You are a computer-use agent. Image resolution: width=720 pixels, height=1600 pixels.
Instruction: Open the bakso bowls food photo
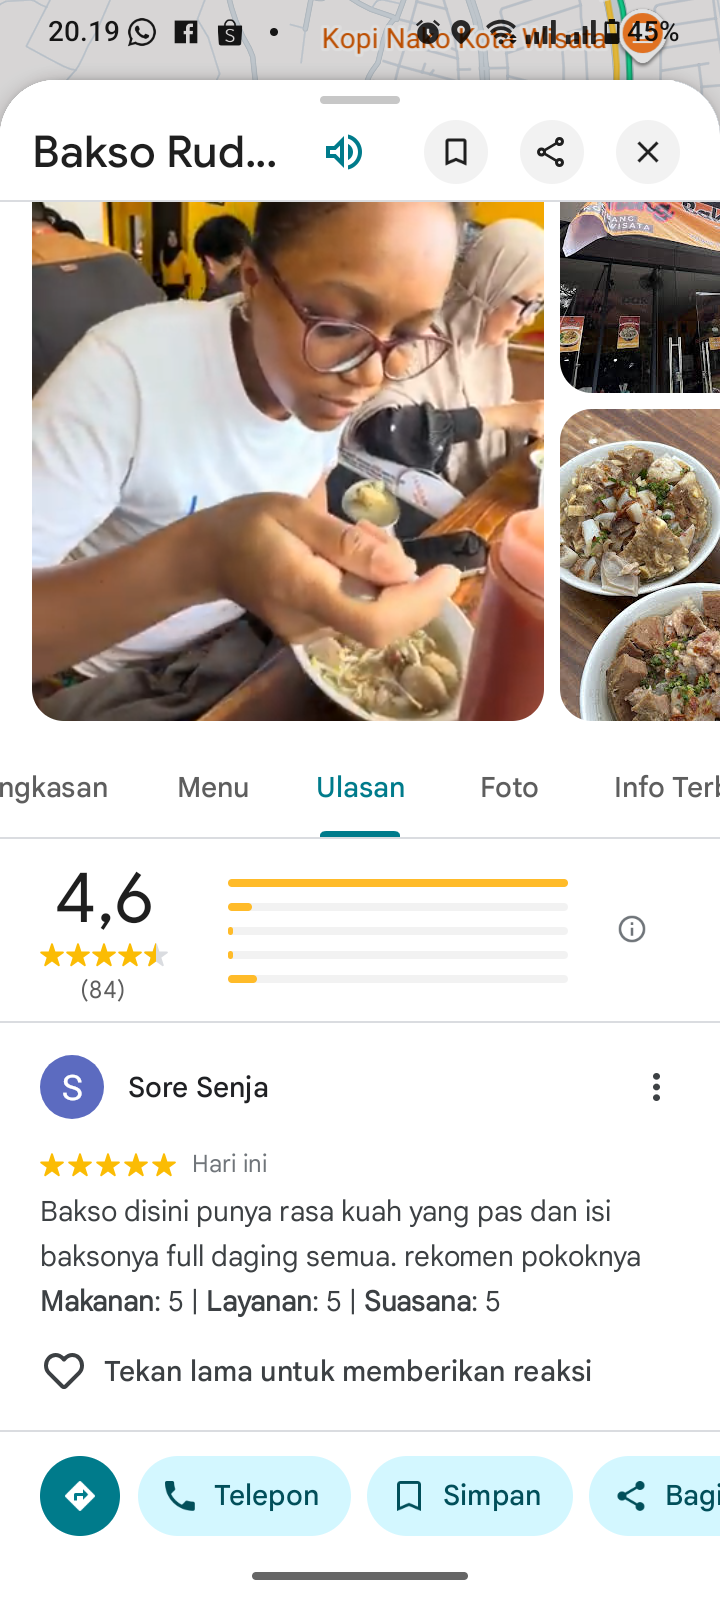point(640,565)
